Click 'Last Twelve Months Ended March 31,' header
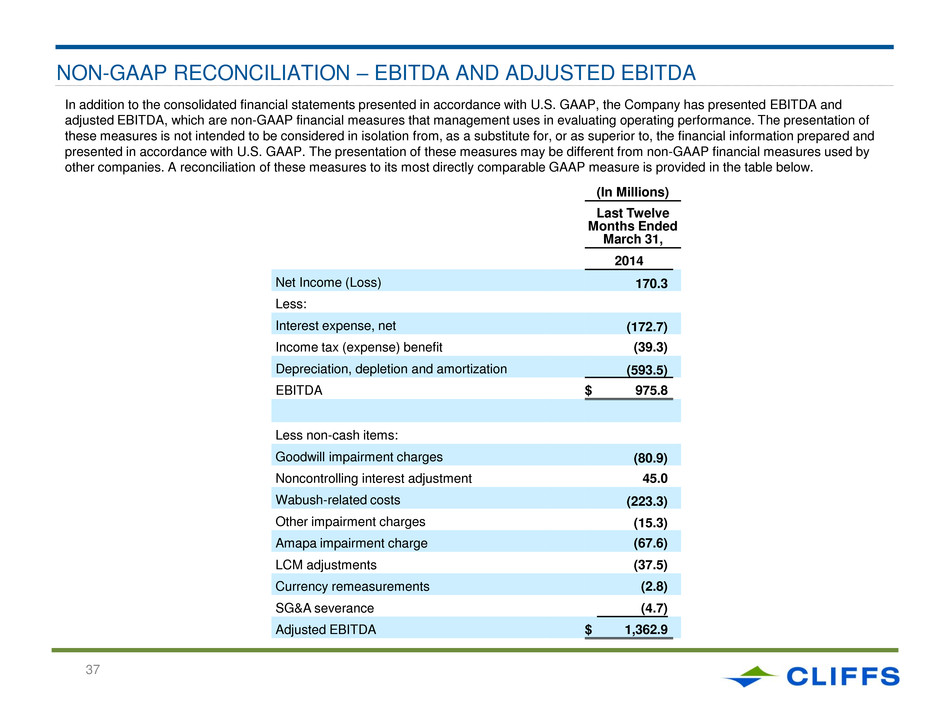The height and width of the screenshot is (705, 940). pos(632,226)
